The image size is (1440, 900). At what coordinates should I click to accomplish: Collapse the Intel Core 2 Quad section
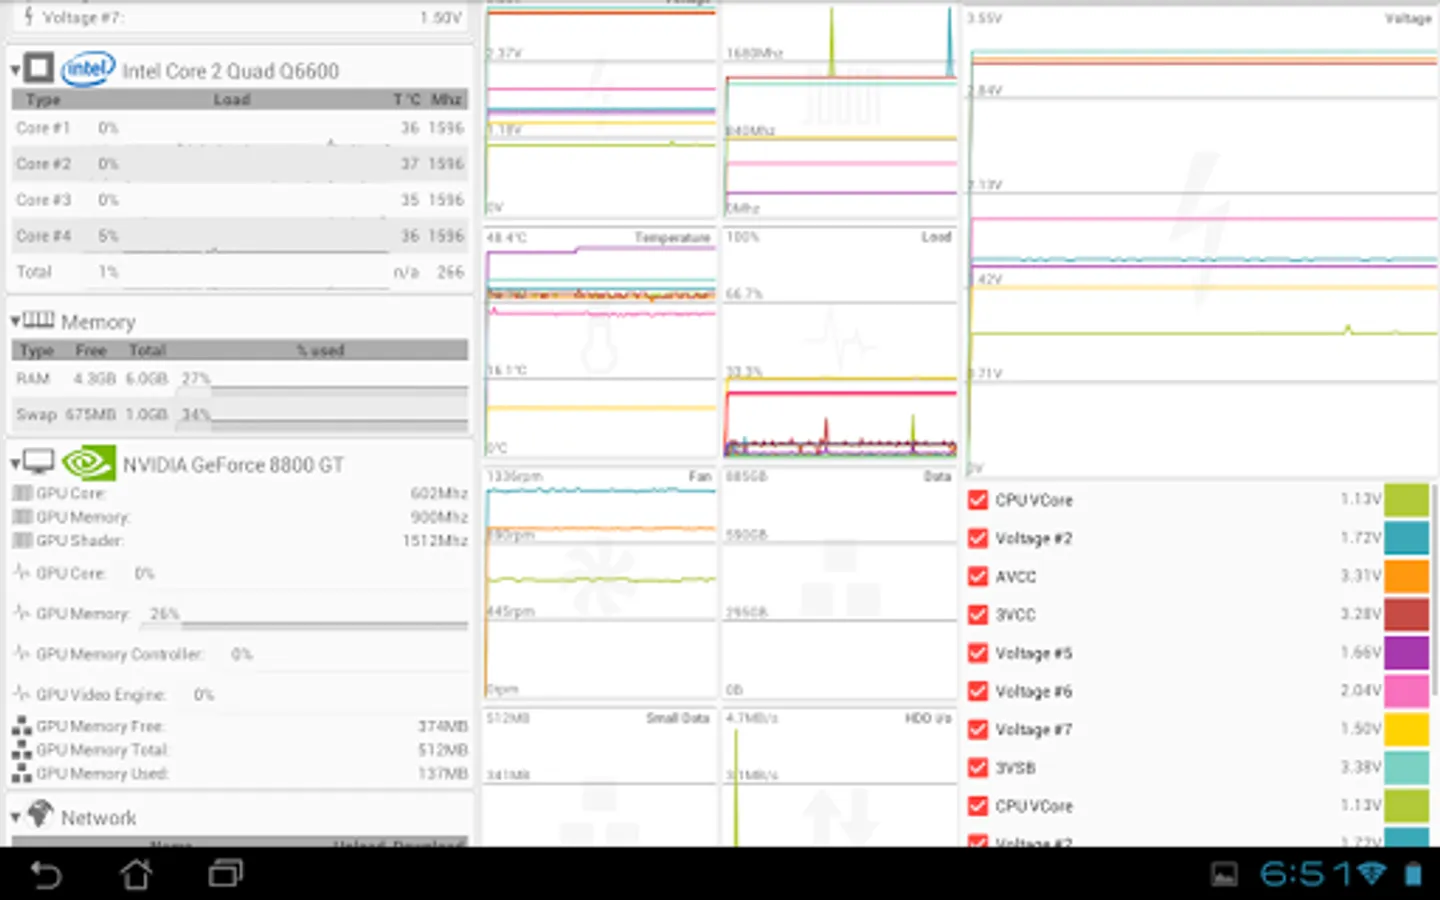click(15, 71)
